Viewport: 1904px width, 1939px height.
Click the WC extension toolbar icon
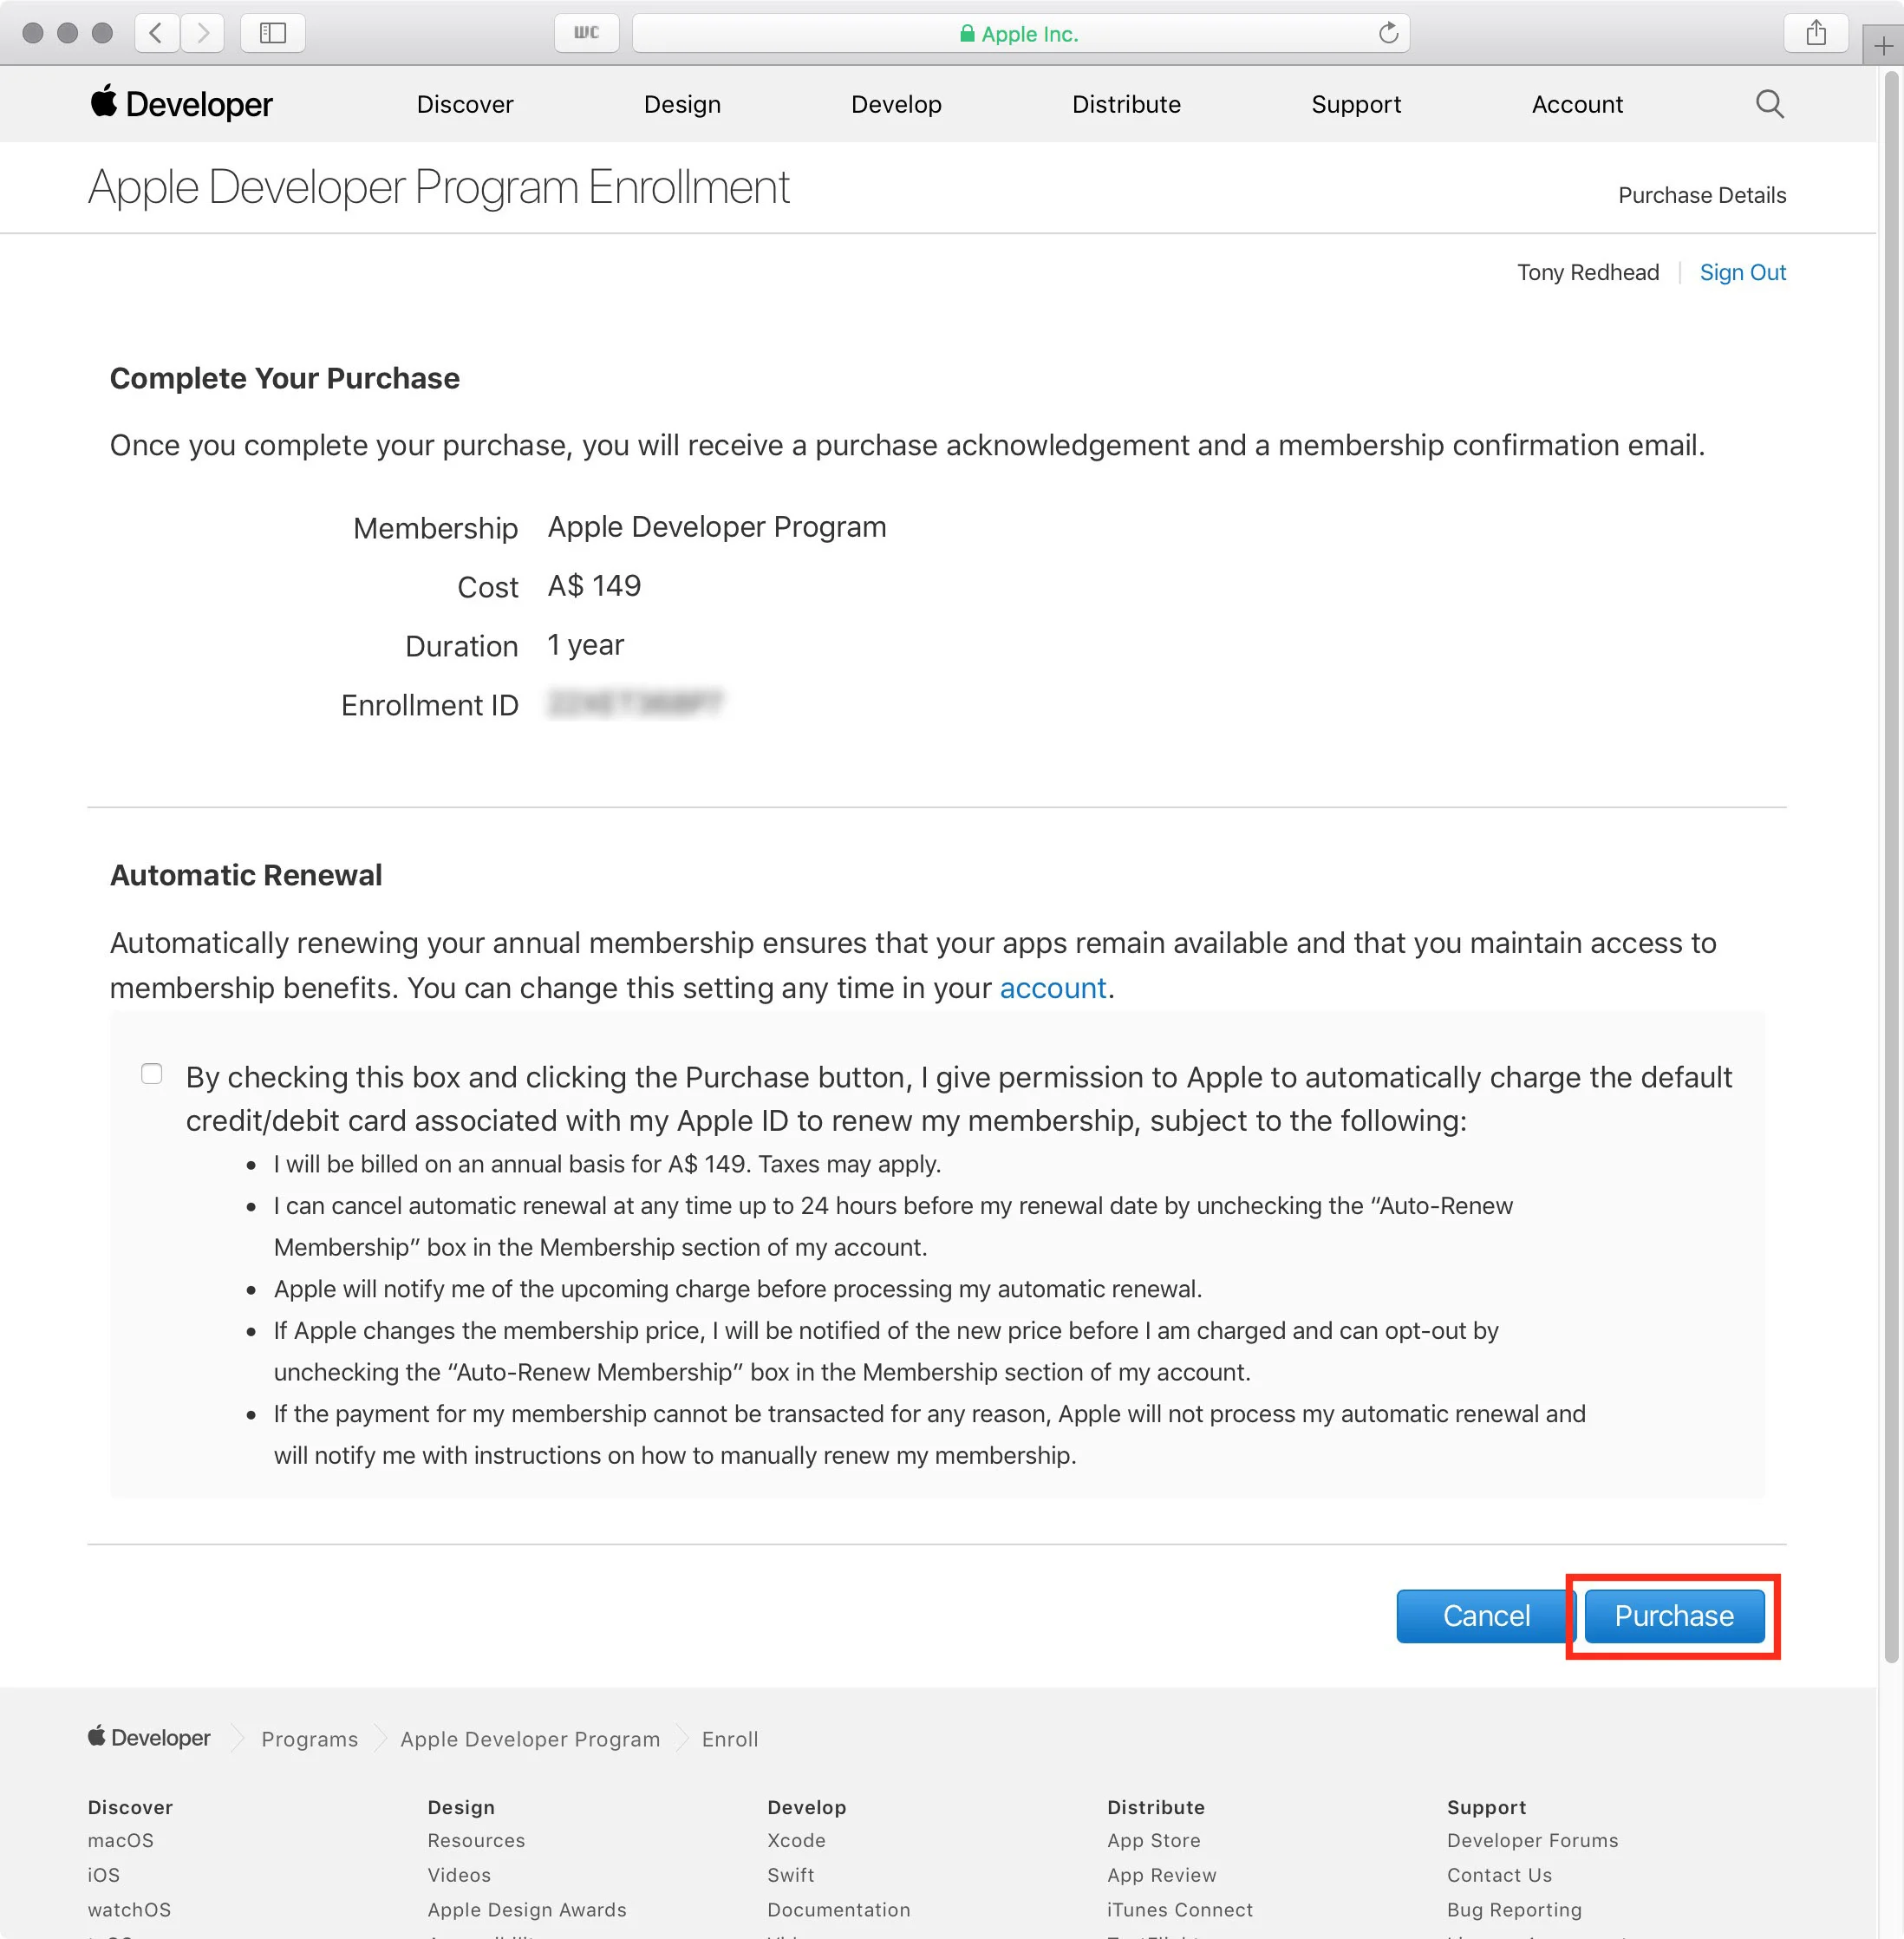point(587,33)
